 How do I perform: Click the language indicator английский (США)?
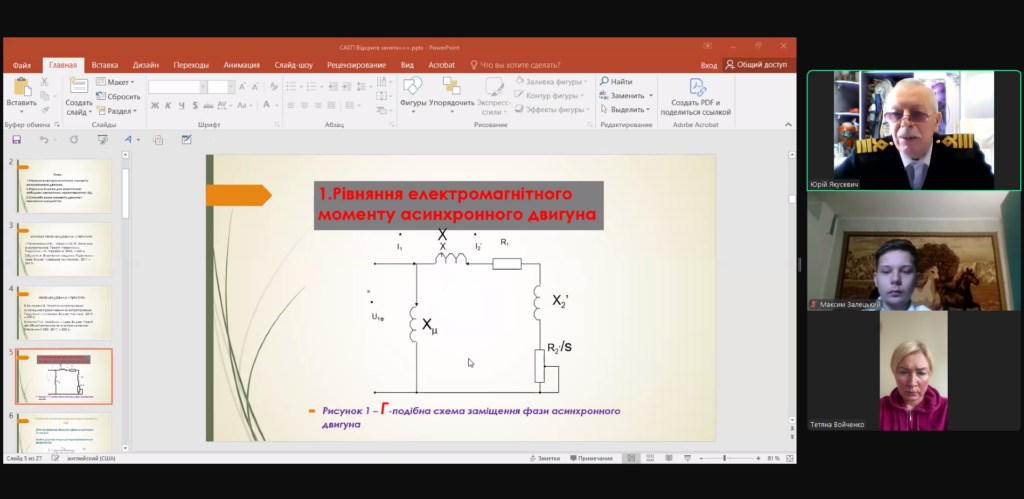[x=91, y=459]
